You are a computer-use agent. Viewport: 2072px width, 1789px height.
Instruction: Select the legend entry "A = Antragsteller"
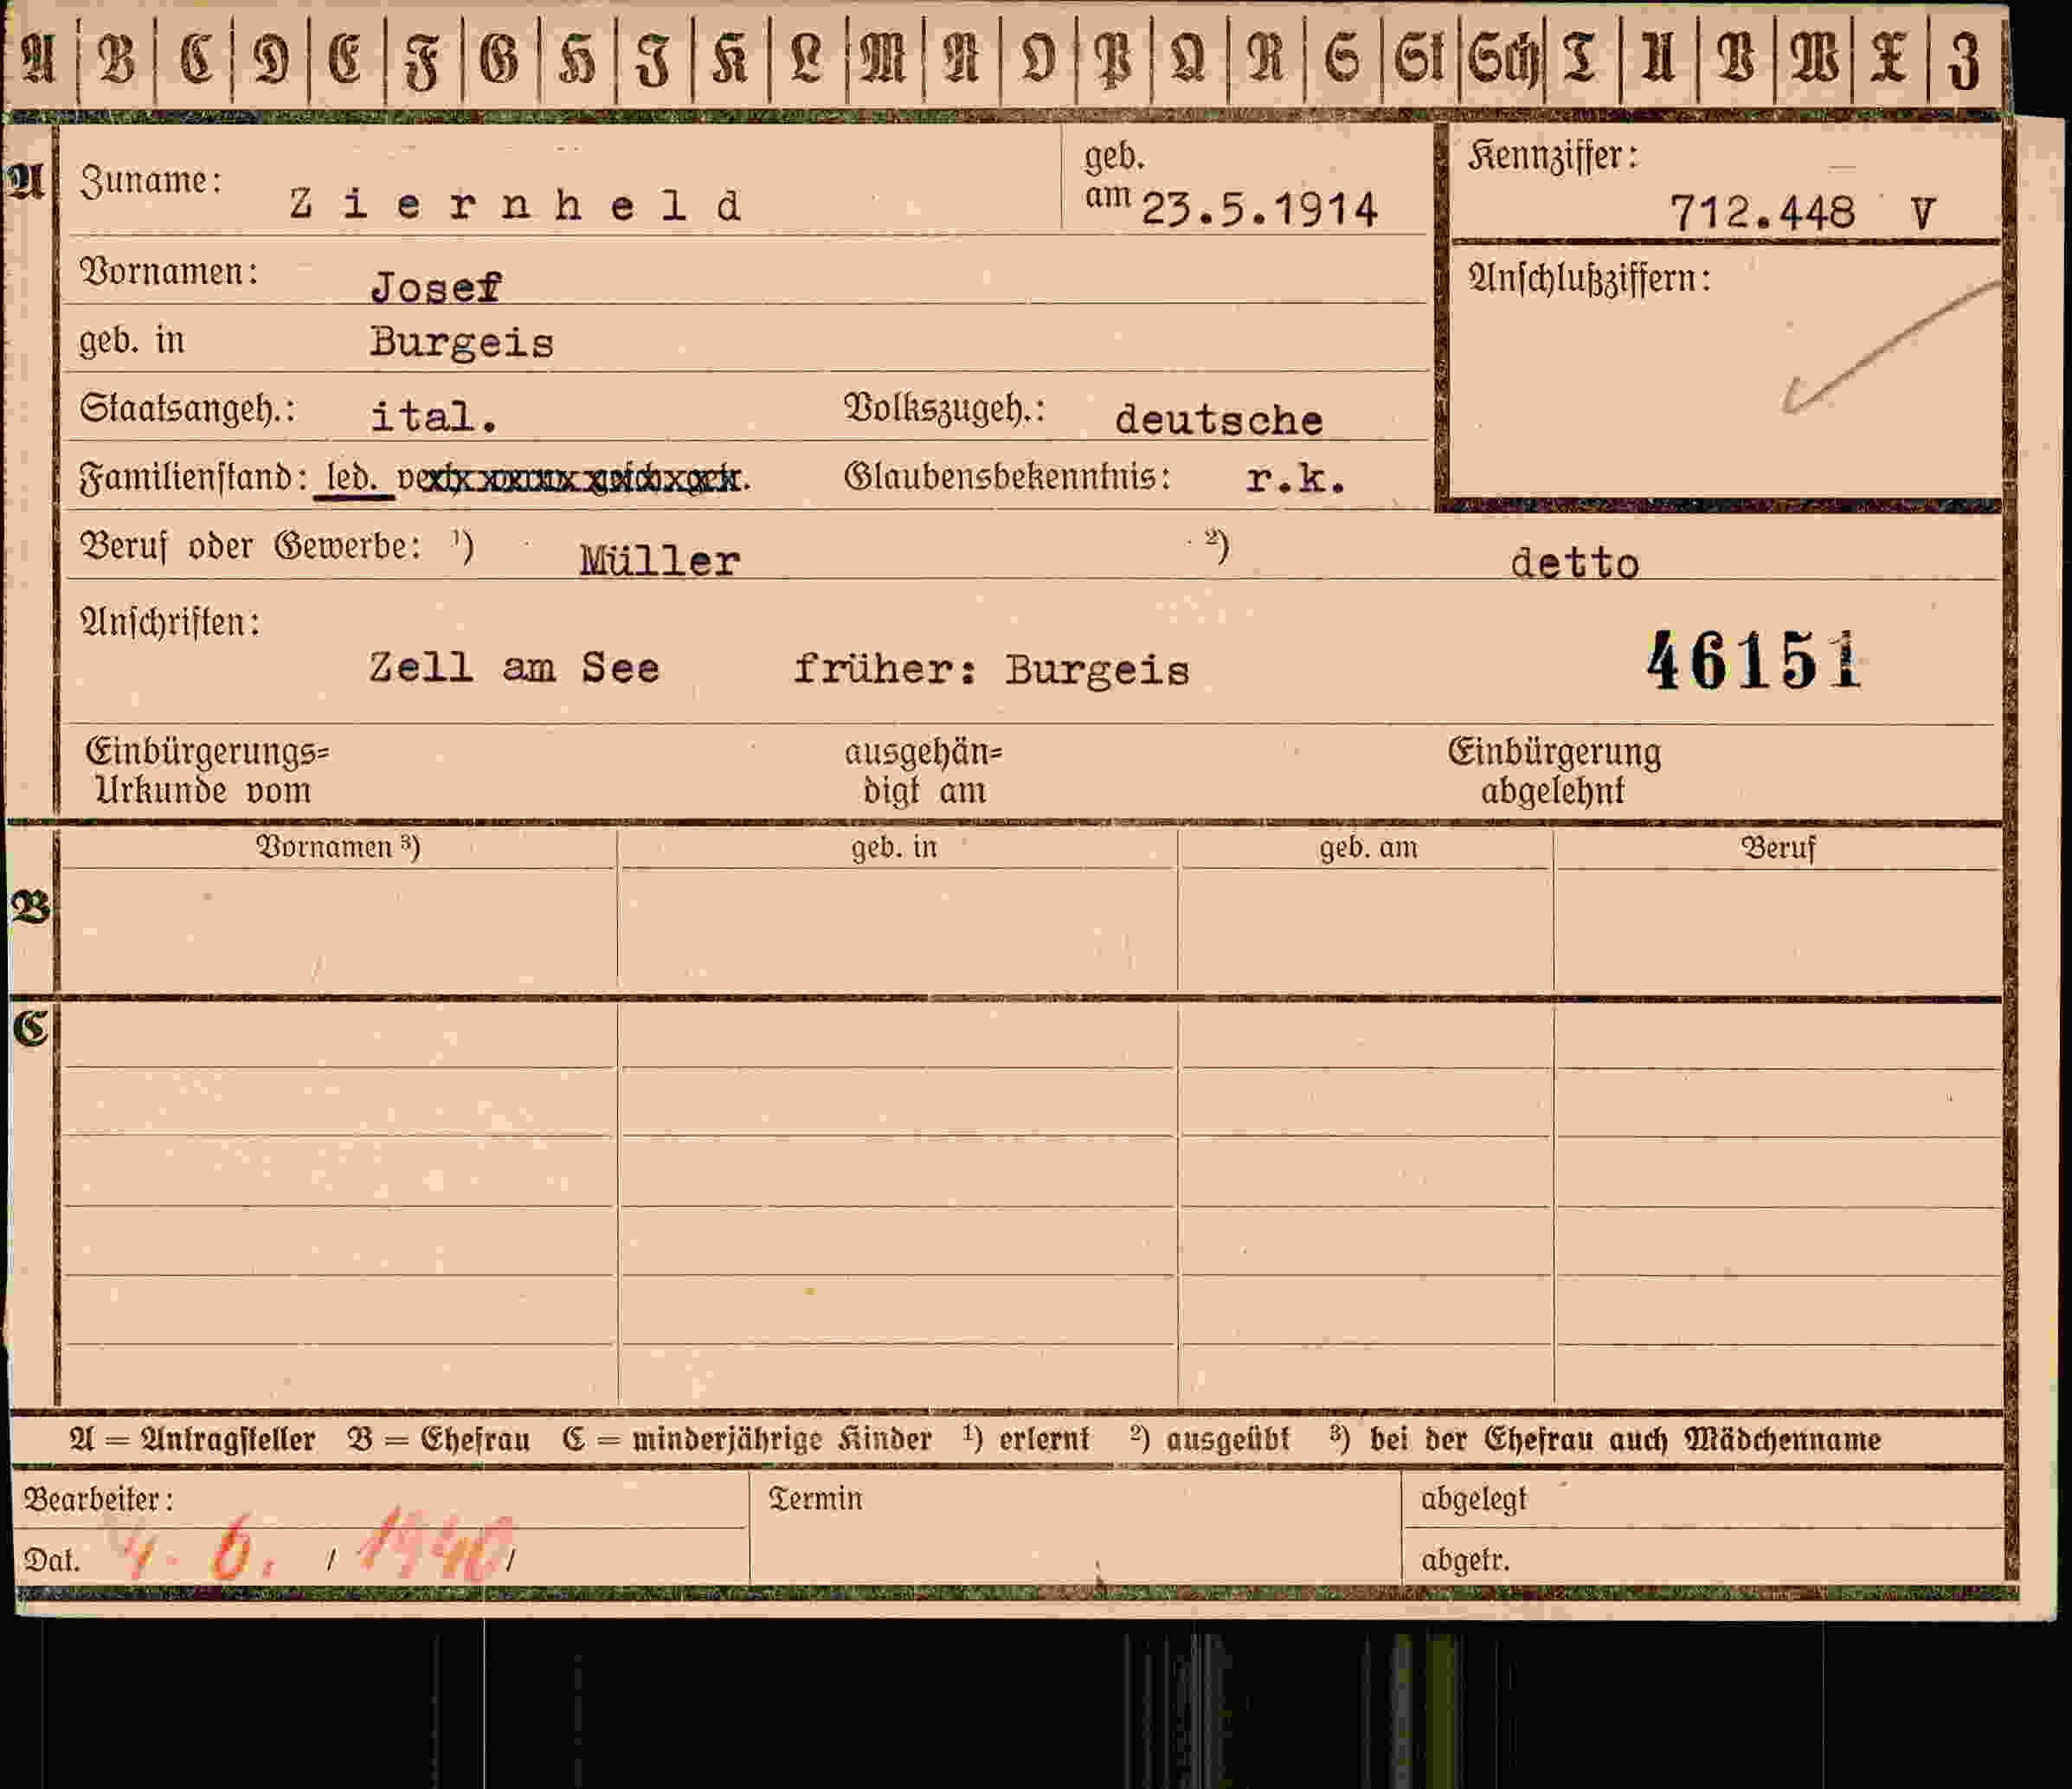[192, 1440]
